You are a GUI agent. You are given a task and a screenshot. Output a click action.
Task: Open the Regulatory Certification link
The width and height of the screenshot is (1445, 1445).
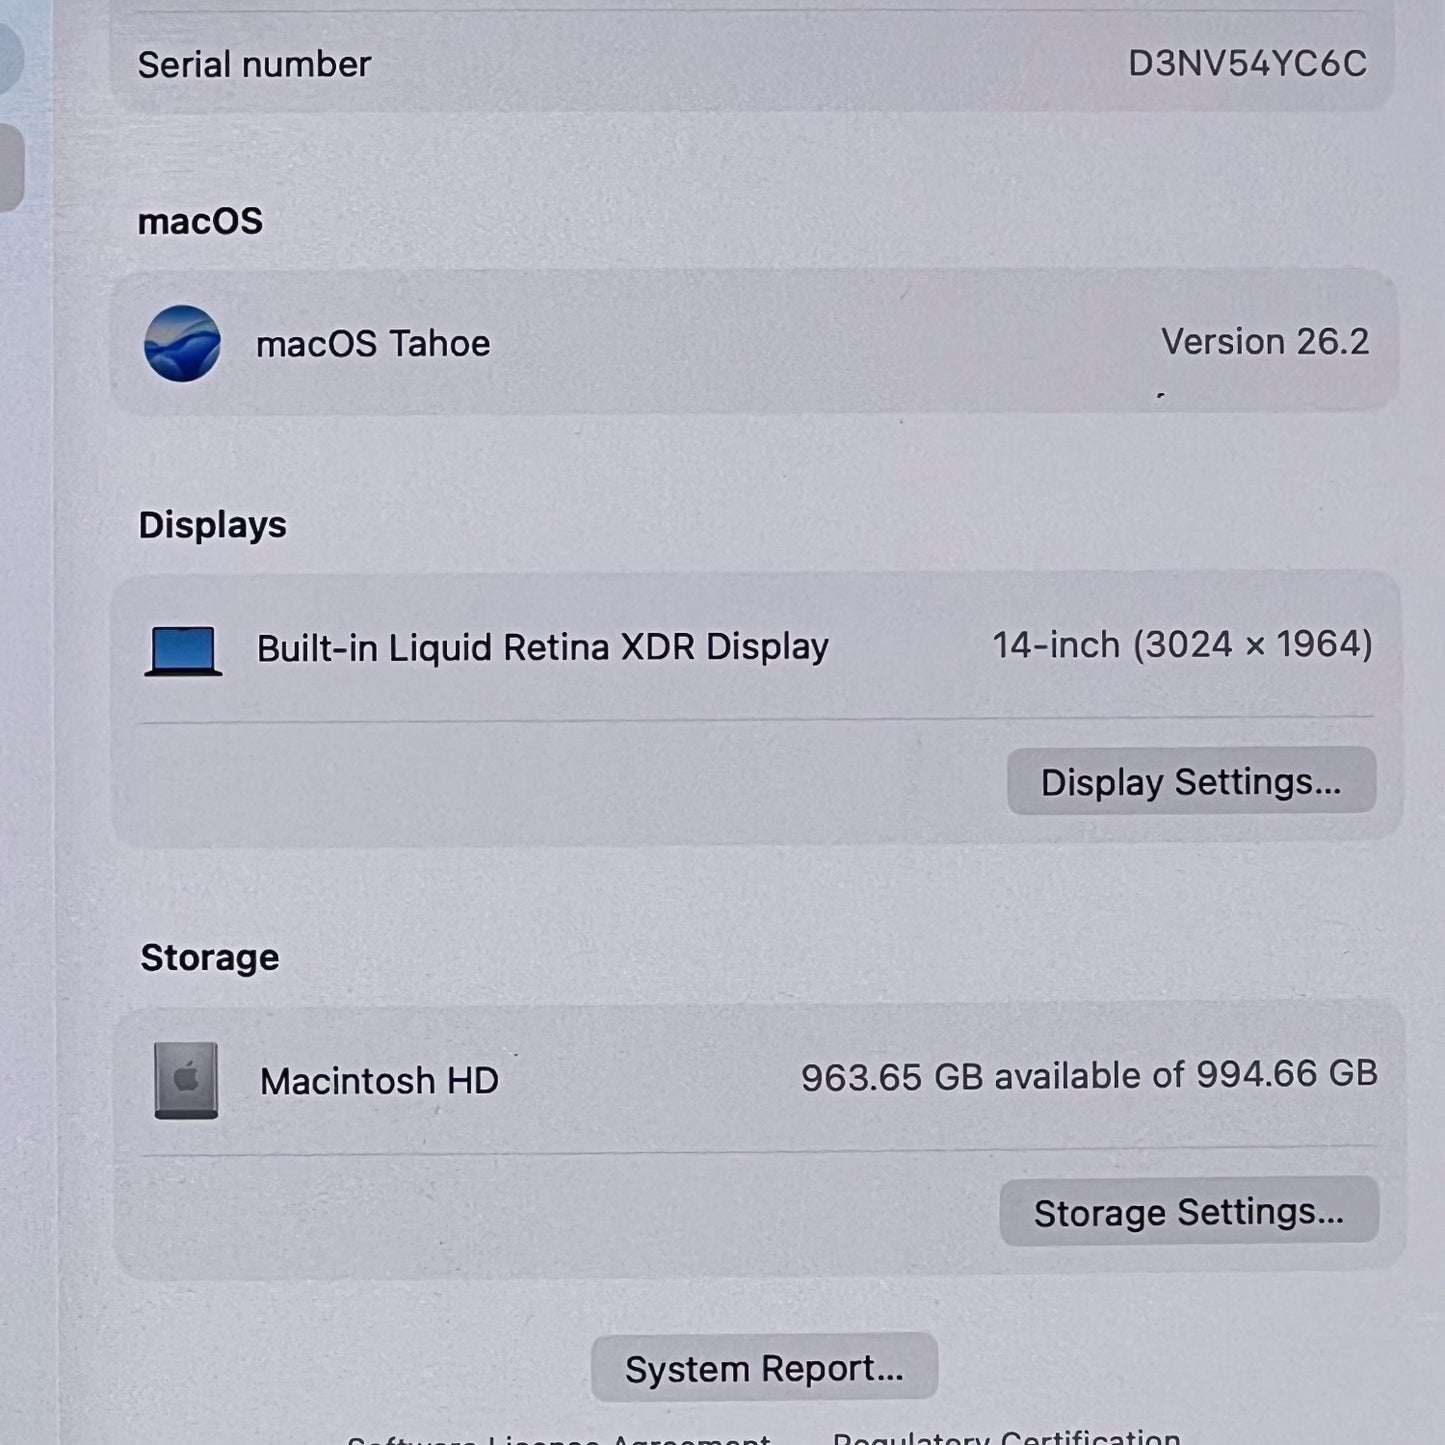point(1006,1437)
